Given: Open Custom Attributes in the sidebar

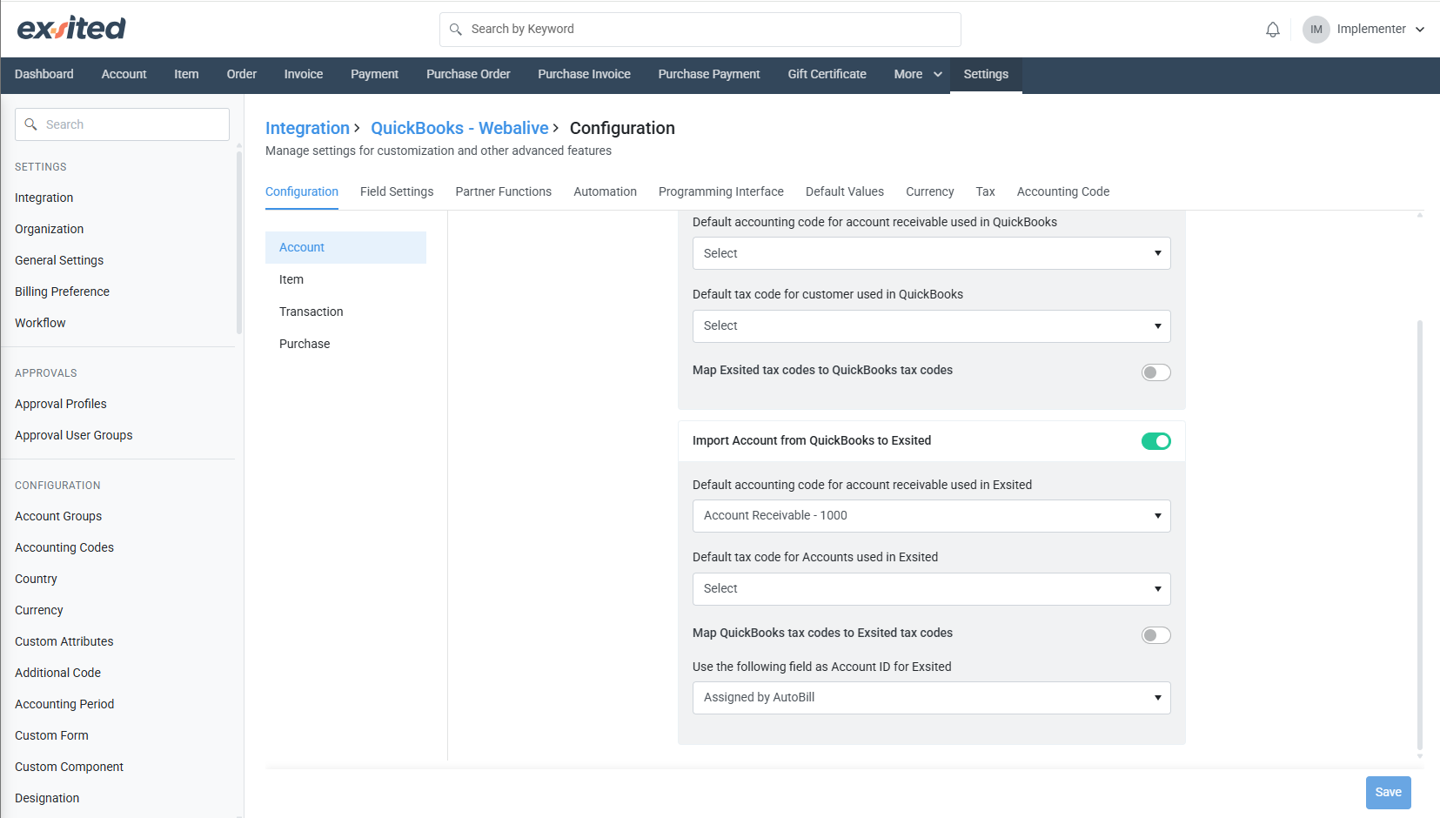Looking at the screenshot, I should tap(64, 642).
